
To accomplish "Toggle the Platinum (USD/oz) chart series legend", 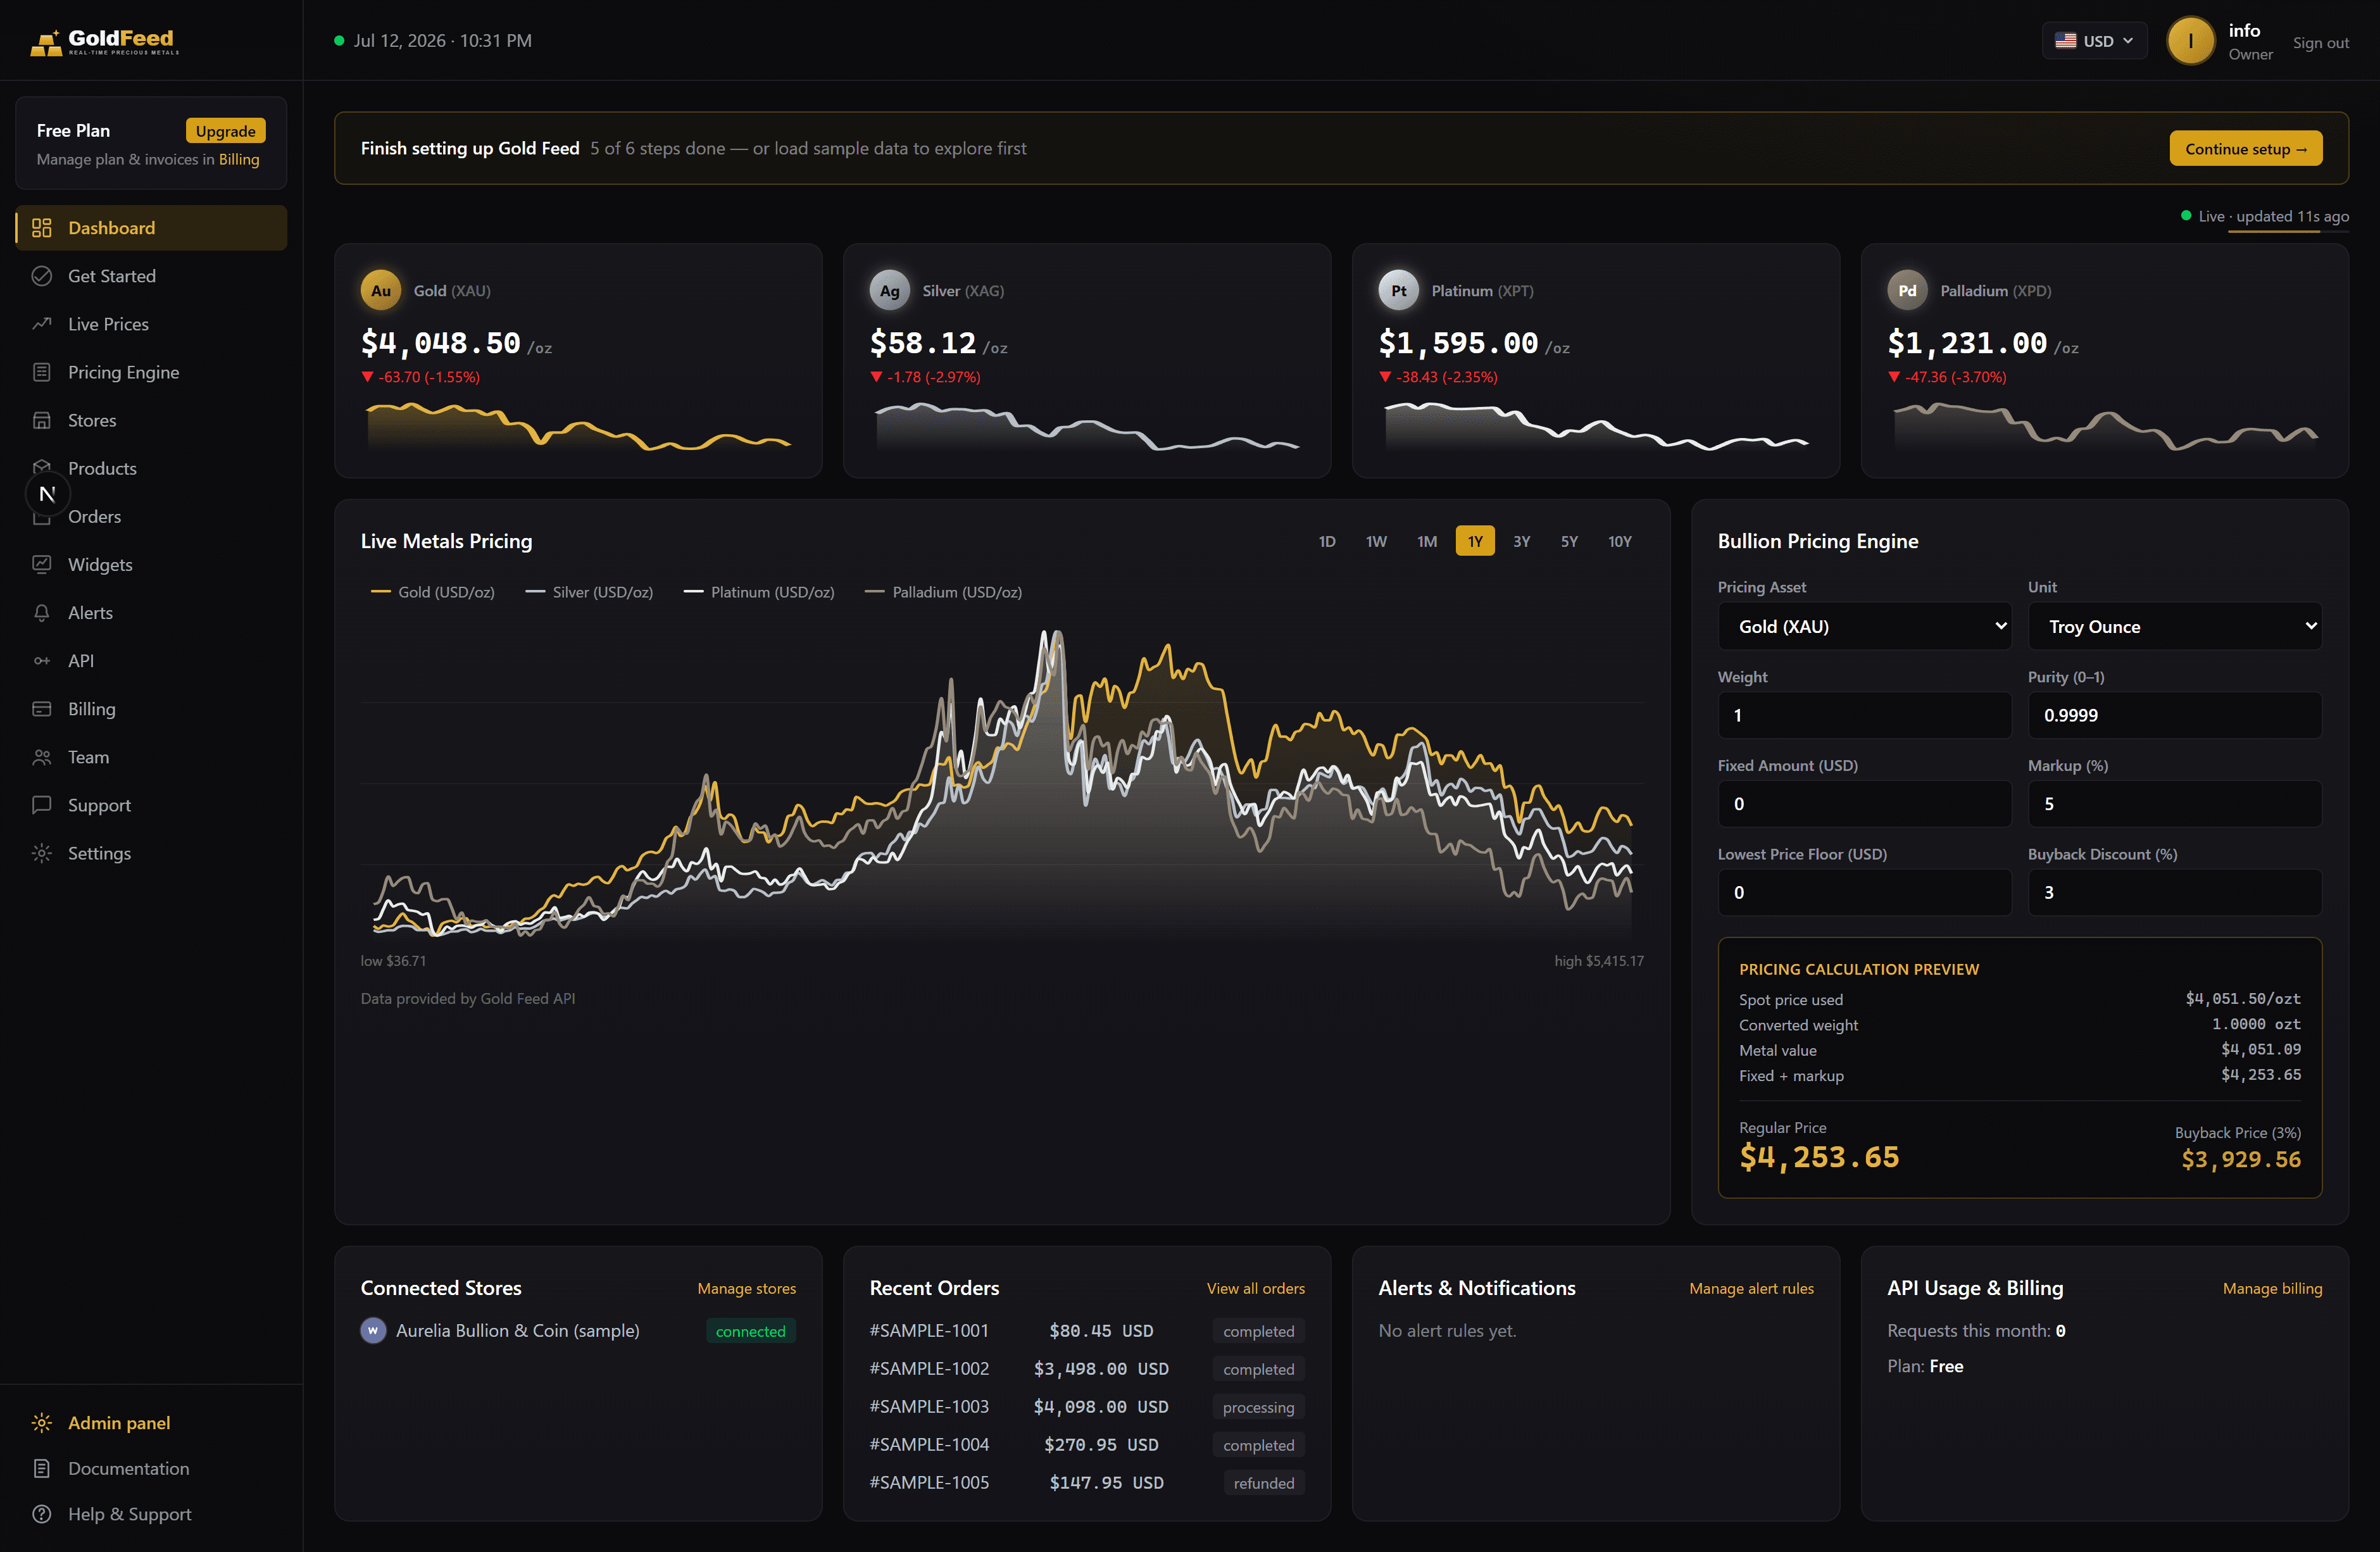I will tap(759, 592).
